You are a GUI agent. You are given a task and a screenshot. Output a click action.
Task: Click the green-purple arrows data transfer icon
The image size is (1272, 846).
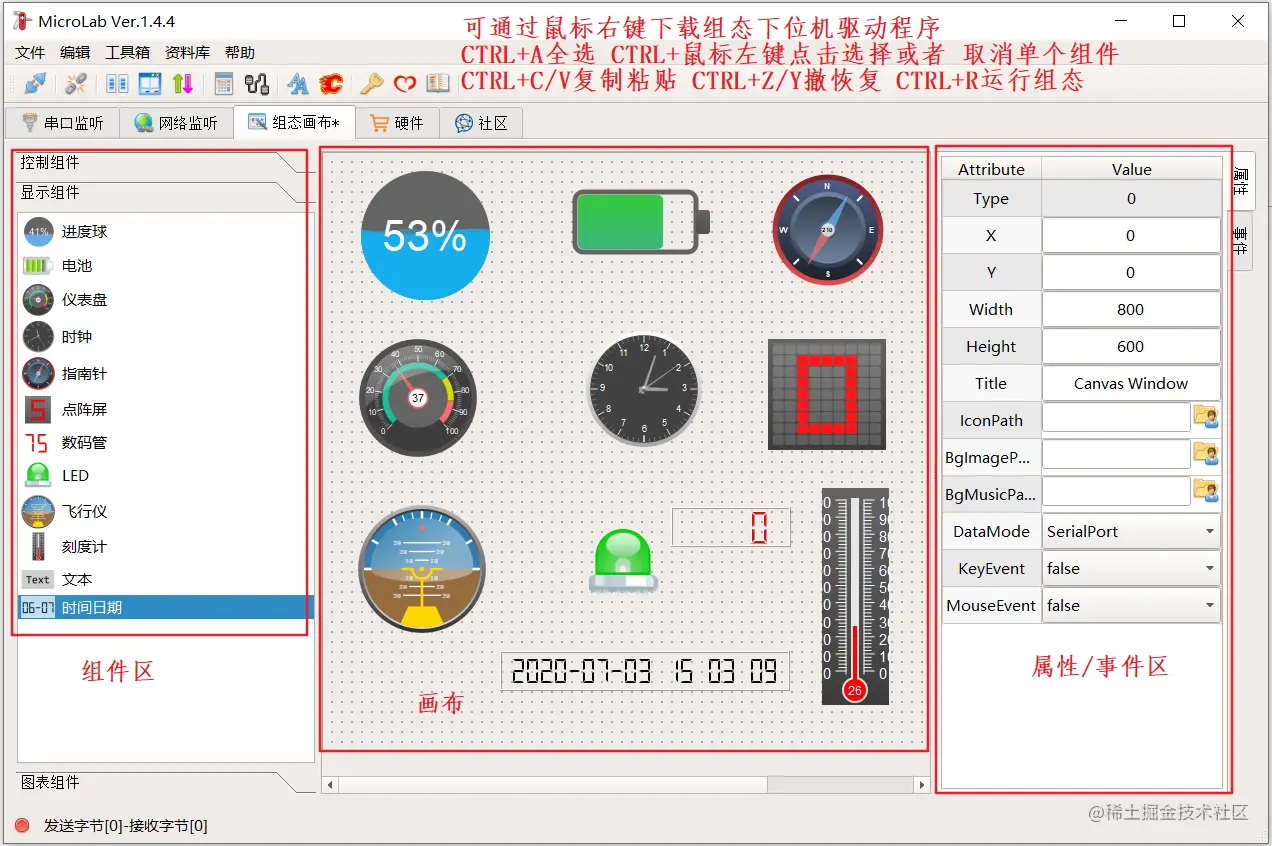(x=183, y=84)
